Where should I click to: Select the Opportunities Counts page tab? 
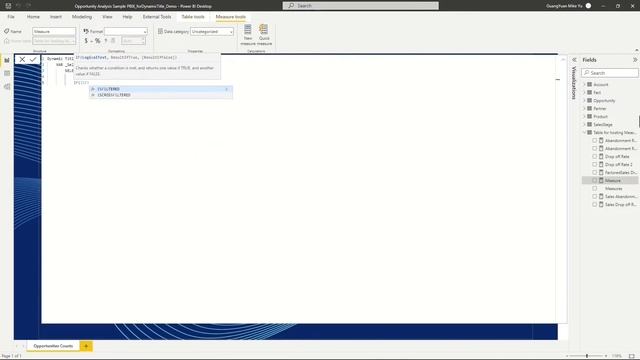53,346
